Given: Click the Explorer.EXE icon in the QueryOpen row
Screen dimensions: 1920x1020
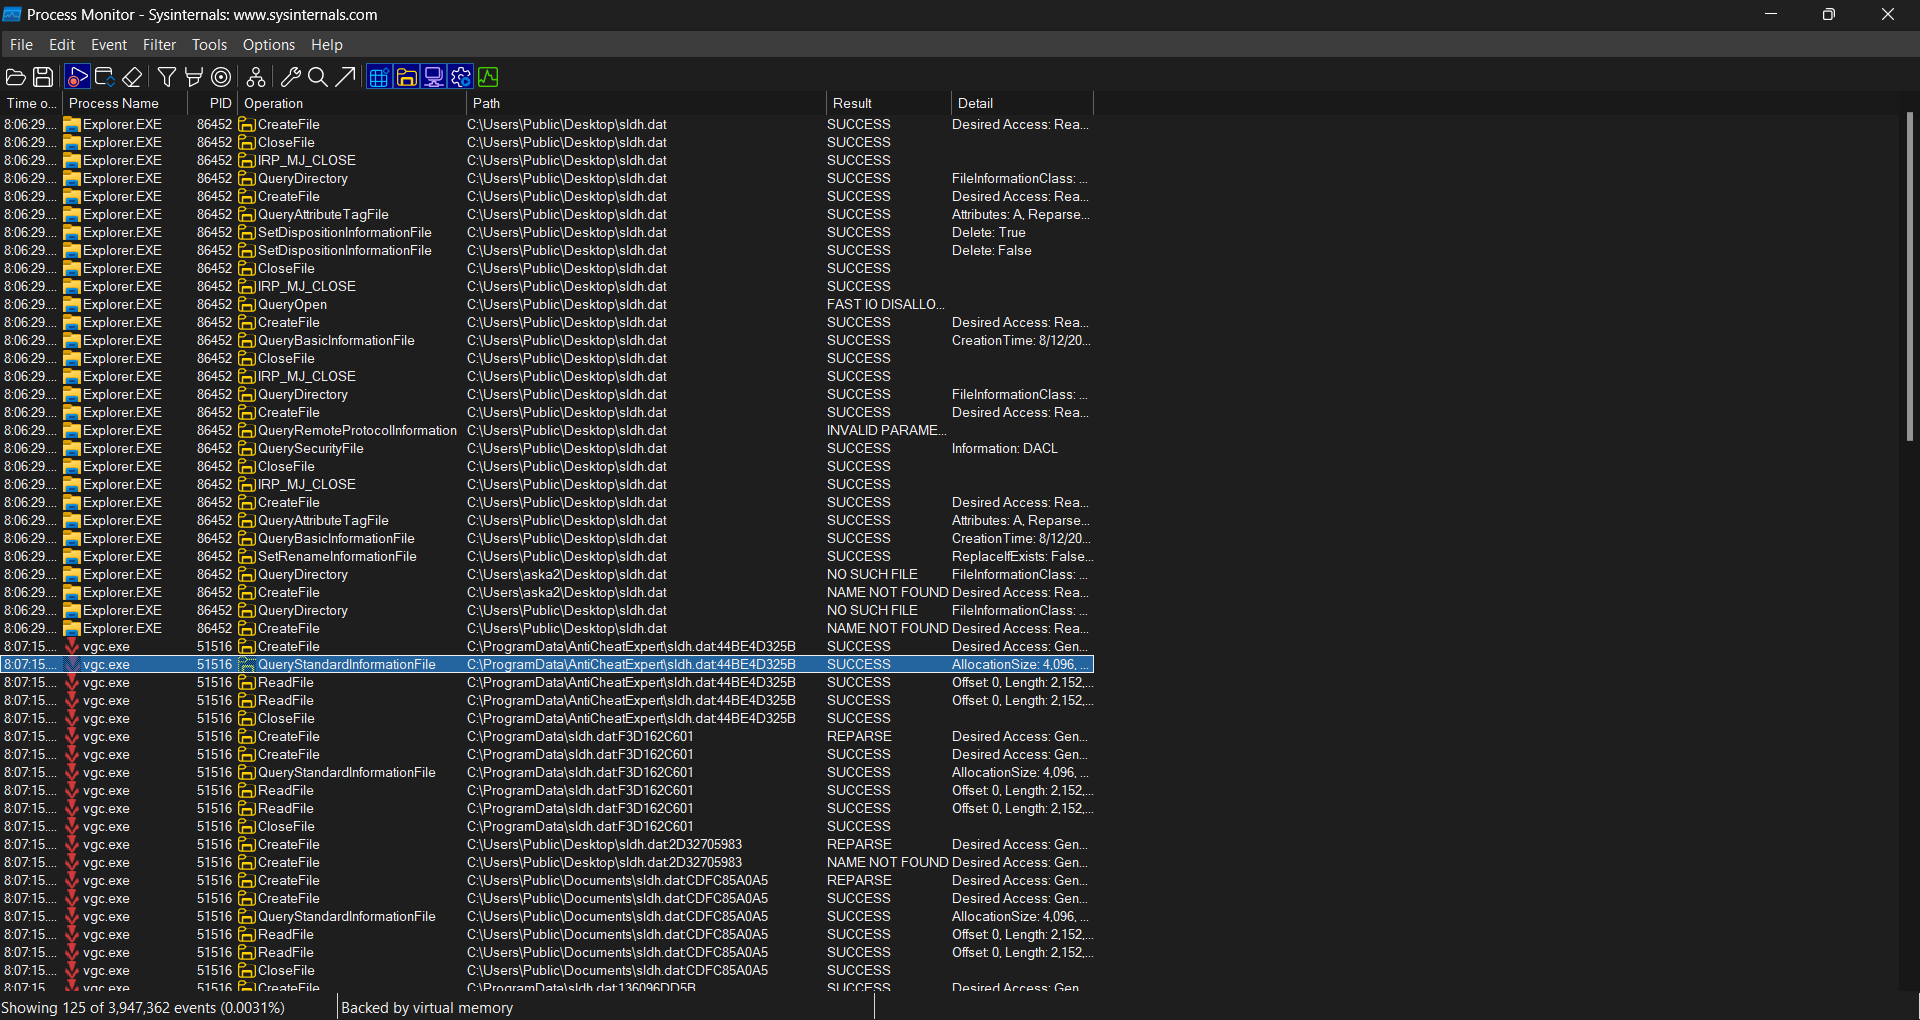Looking at the screenshot, I should (x=72, y=305).
